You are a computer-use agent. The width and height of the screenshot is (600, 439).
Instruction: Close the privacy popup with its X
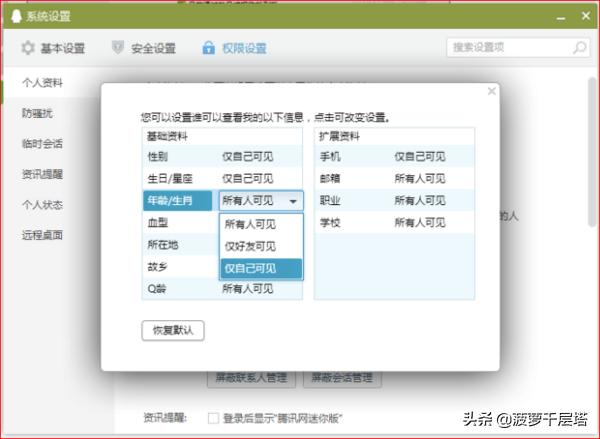(492, 91)
